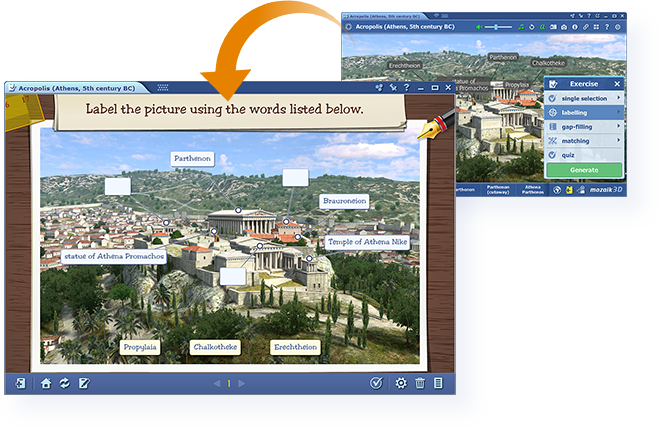Click the Erechtheion word label
Screen dimensions: 659x427
[295, 347]
